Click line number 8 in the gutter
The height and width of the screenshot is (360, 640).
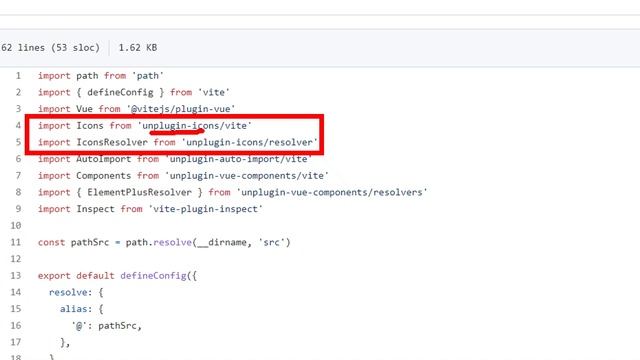click(x=18, y=192)
